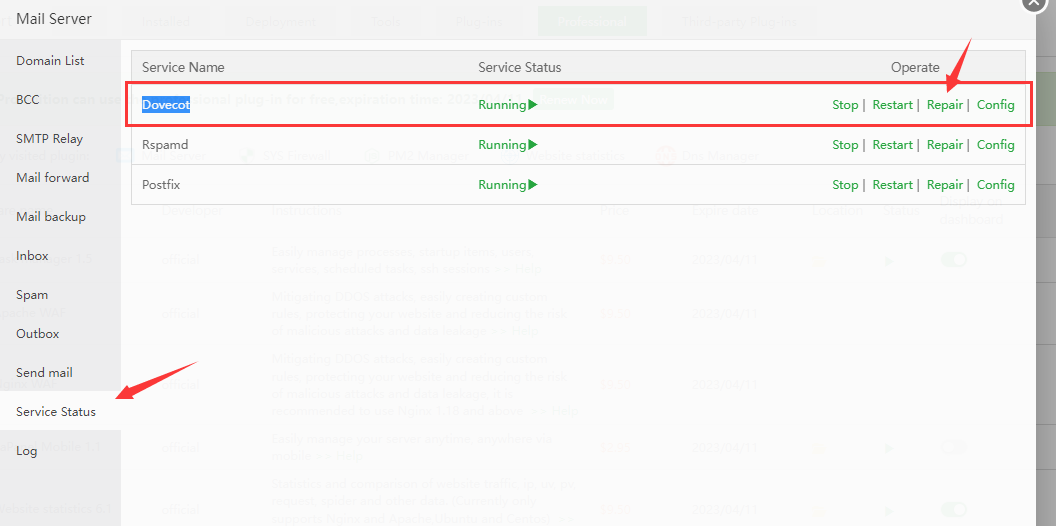
Task: Stop the Rspamd service
Action: click(x=845, y=145)
